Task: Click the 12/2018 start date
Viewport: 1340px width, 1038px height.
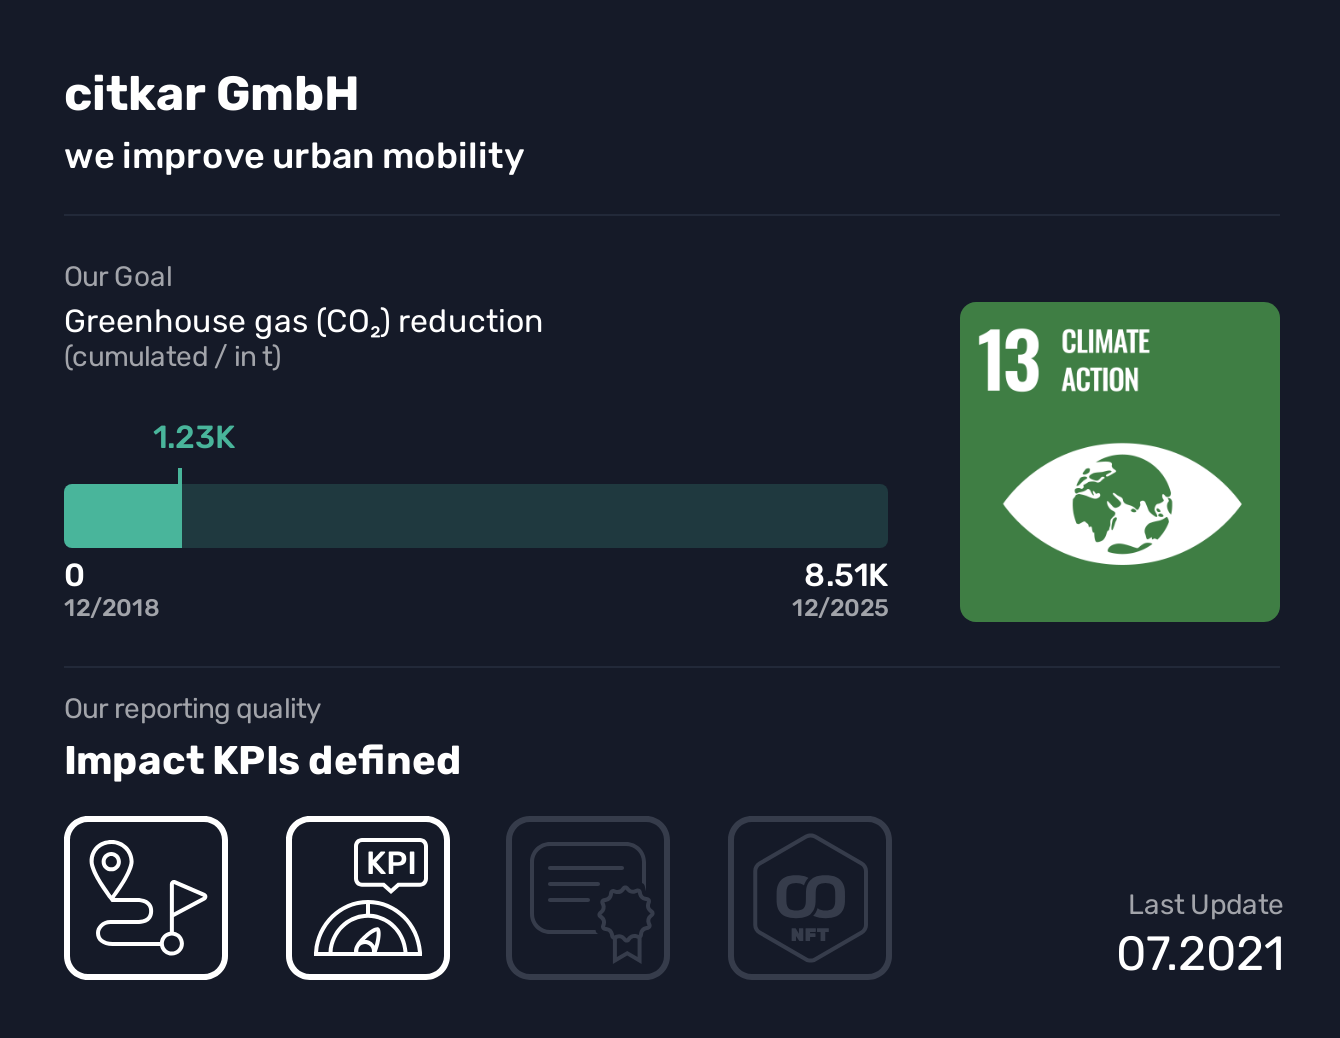Action: (112, 608)
